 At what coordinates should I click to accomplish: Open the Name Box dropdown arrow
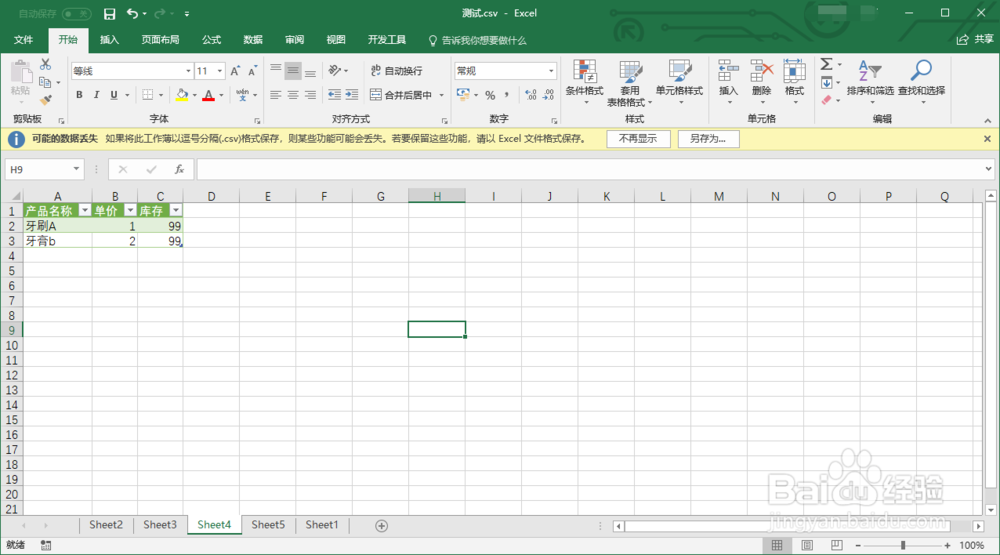click(76, 169)
